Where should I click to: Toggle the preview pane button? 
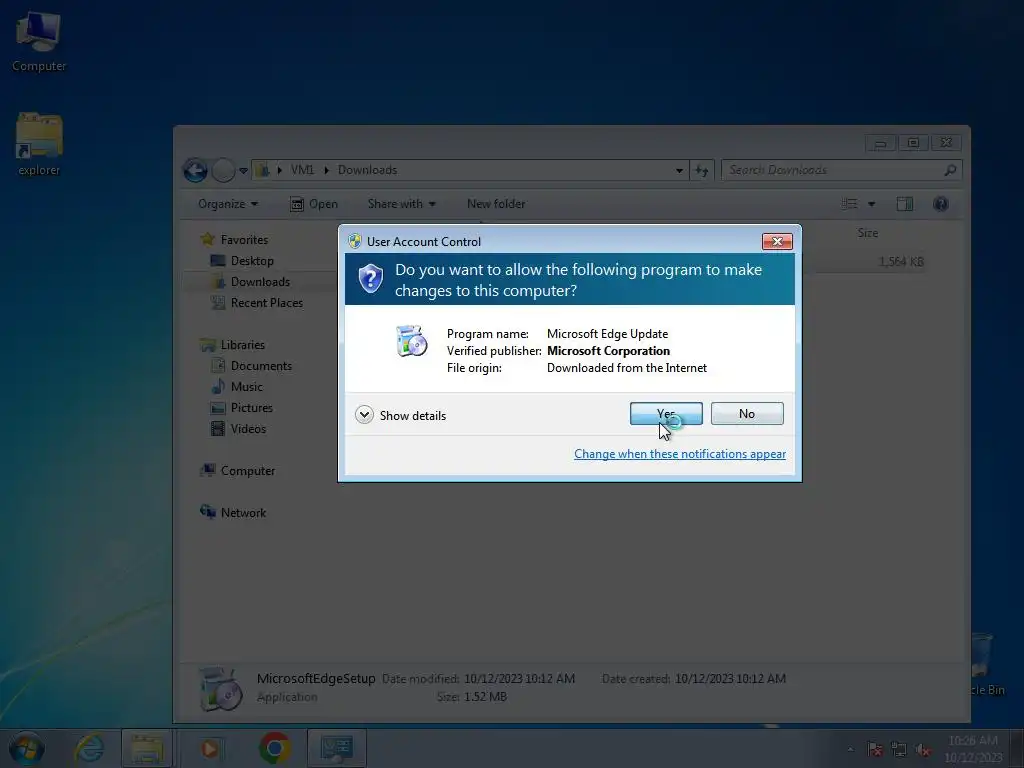pos(904,204)
